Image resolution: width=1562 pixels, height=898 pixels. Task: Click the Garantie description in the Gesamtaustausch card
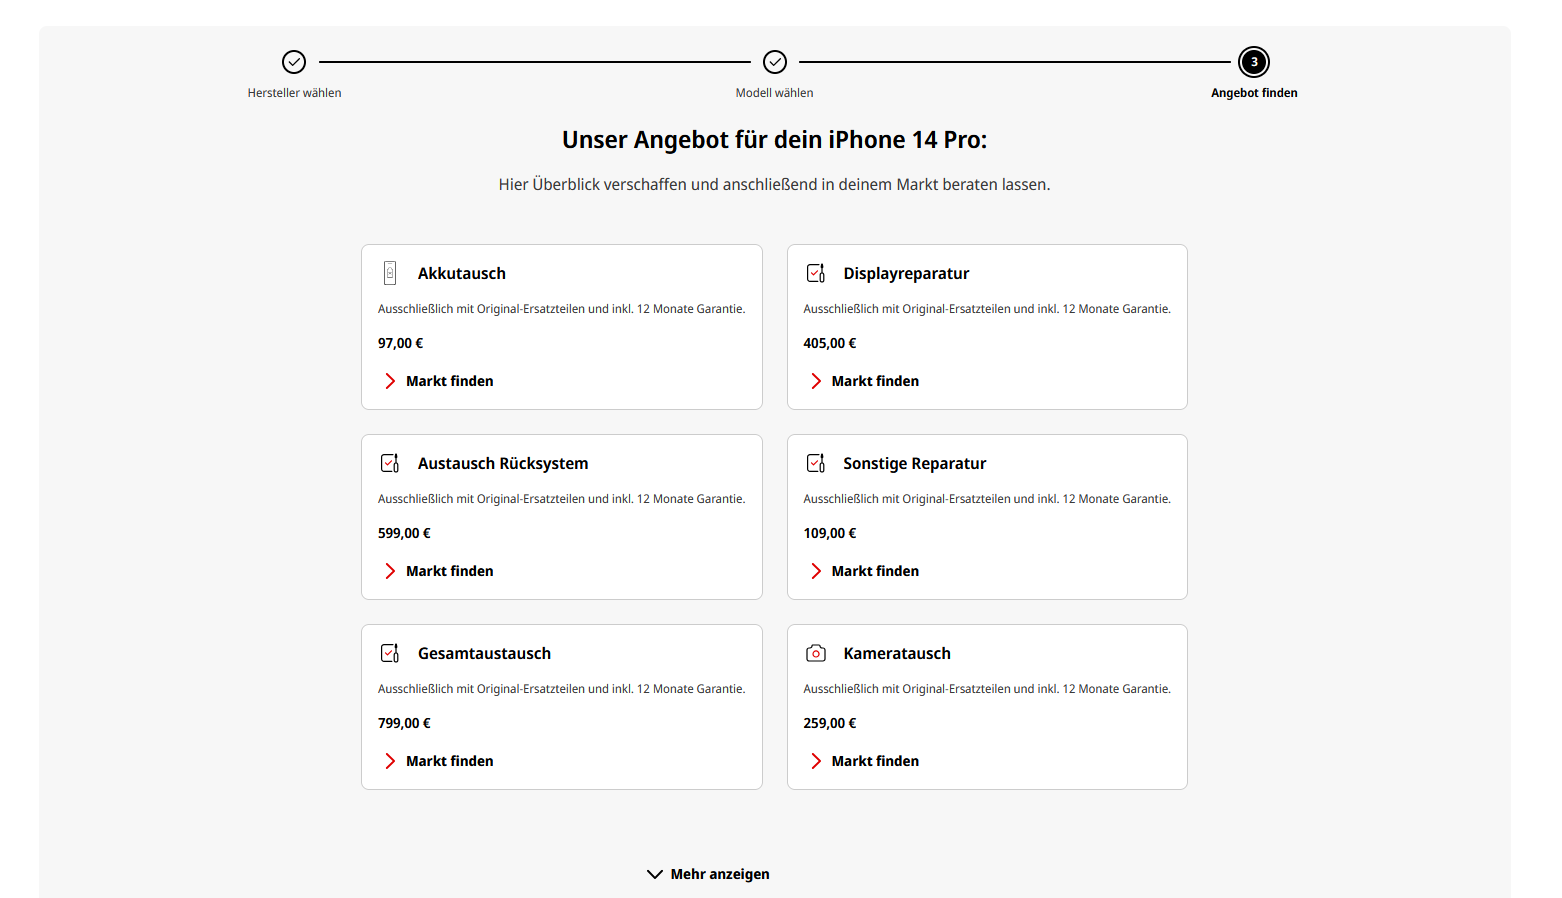[562, 689]
